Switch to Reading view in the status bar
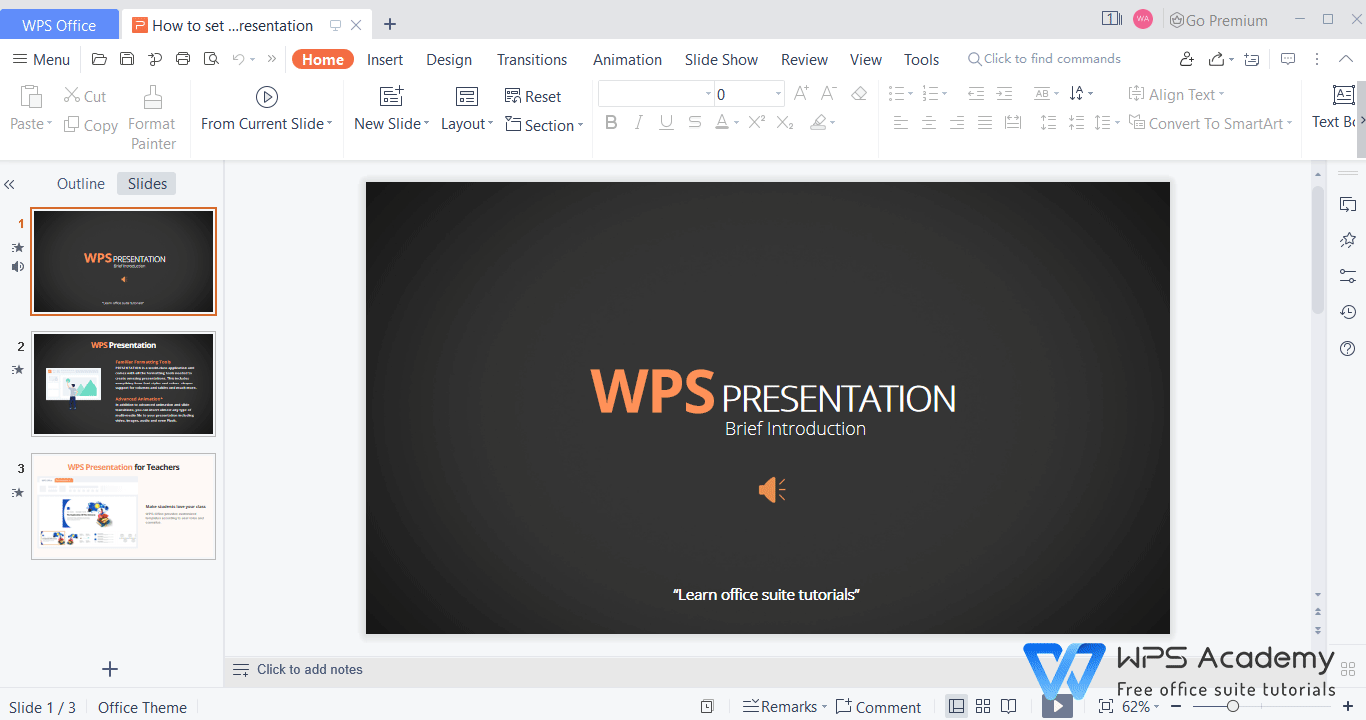 1009,707
